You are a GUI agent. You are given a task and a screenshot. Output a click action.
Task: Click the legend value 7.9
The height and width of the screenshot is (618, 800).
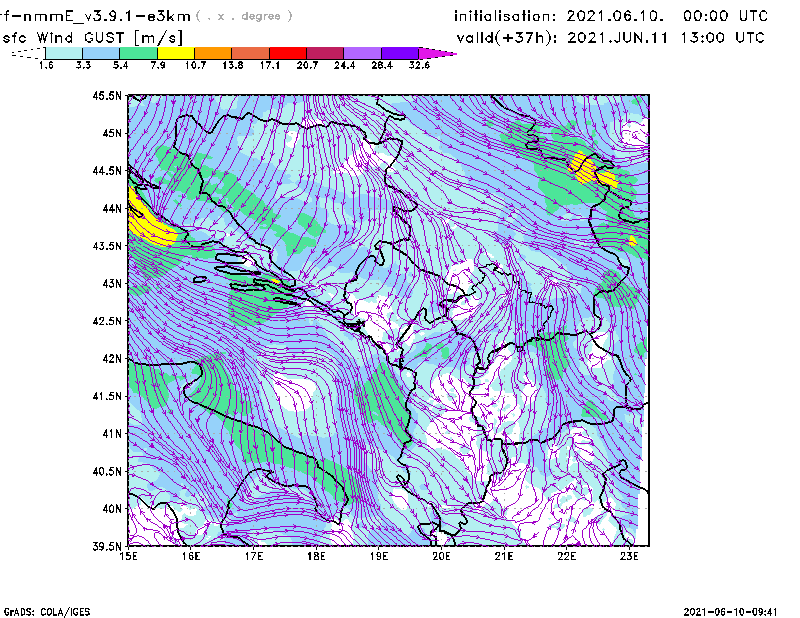[158, 65]
